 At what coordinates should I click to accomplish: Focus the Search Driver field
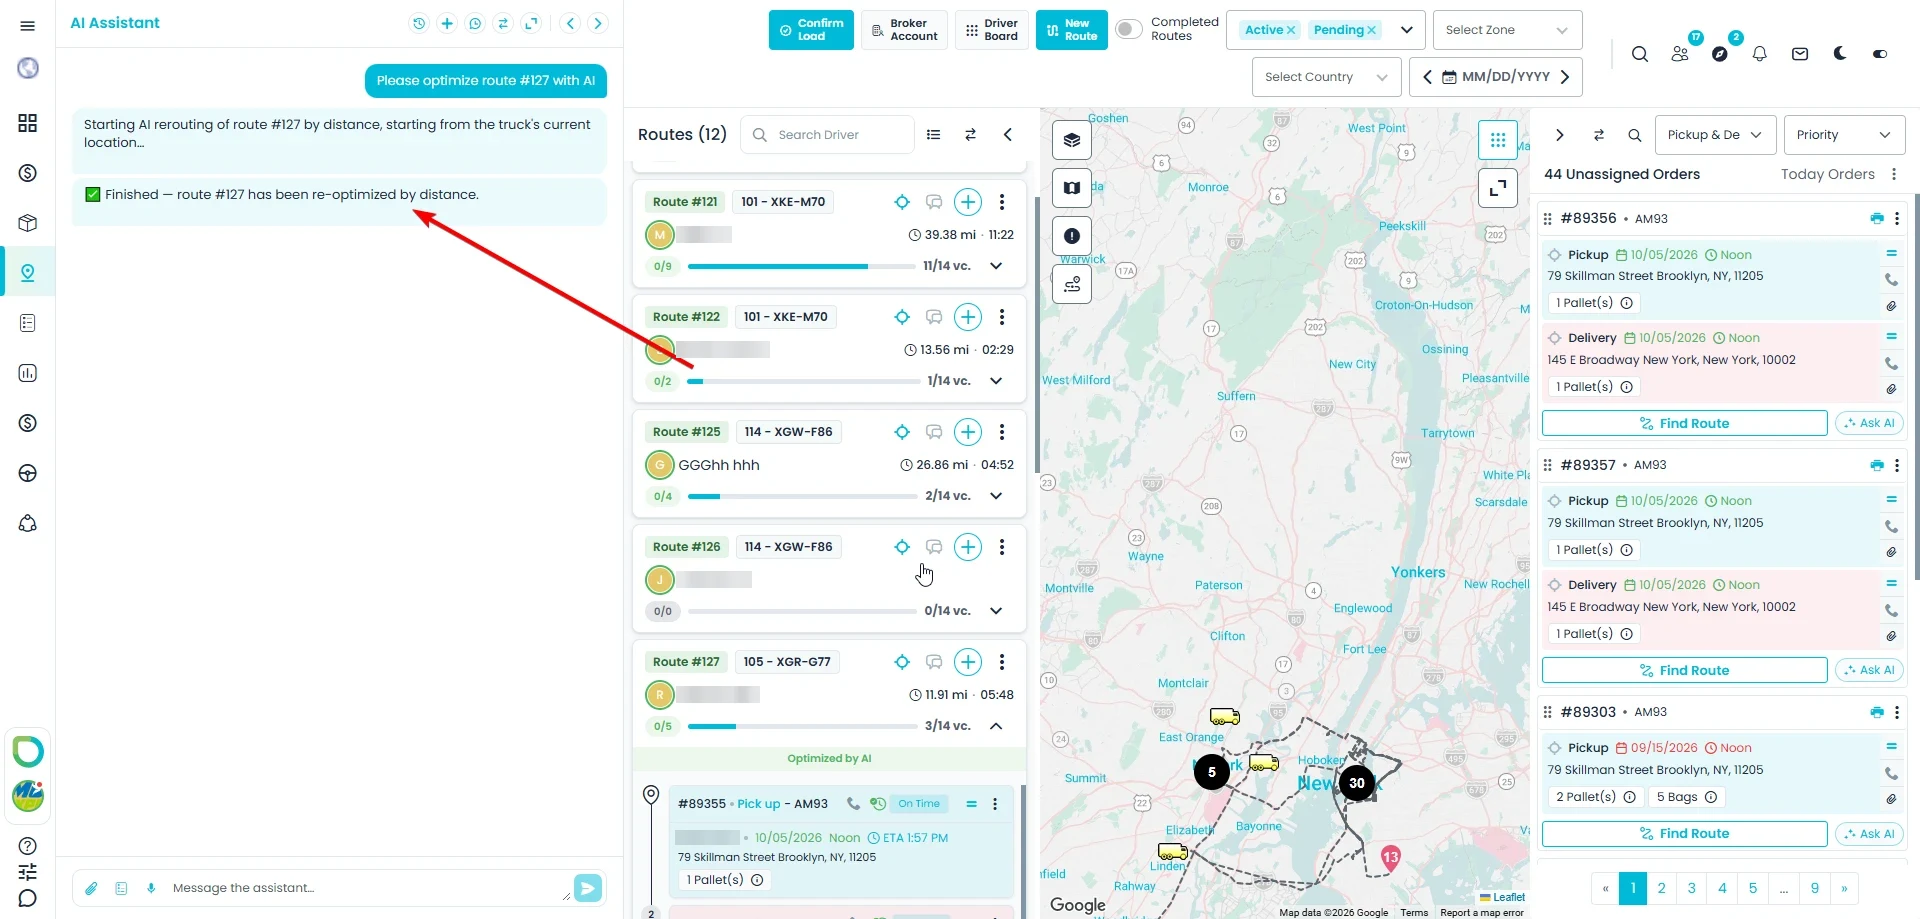tap(828, 135)
